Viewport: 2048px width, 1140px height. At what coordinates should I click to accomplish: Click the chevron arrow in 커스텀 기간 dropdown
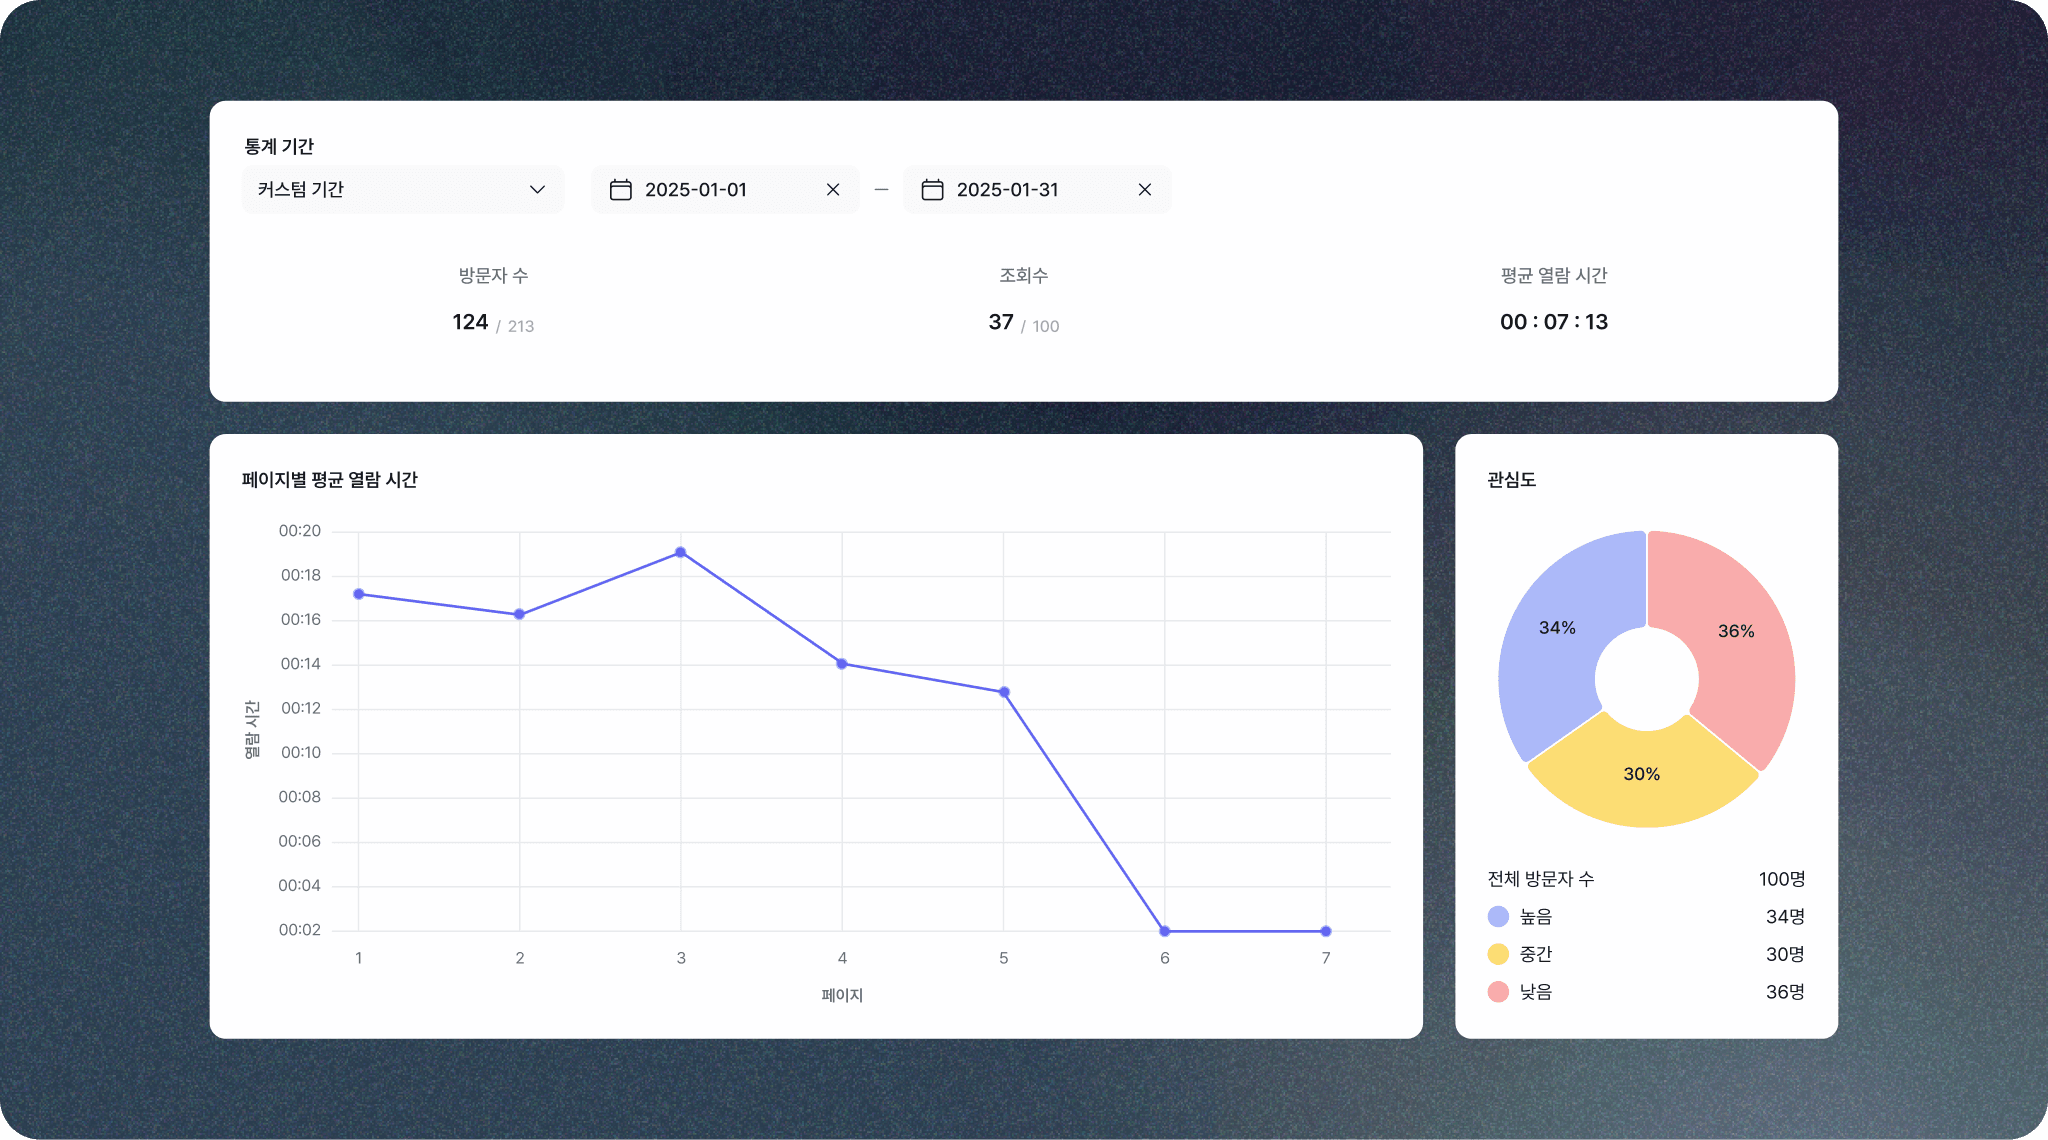click(537, 190)
